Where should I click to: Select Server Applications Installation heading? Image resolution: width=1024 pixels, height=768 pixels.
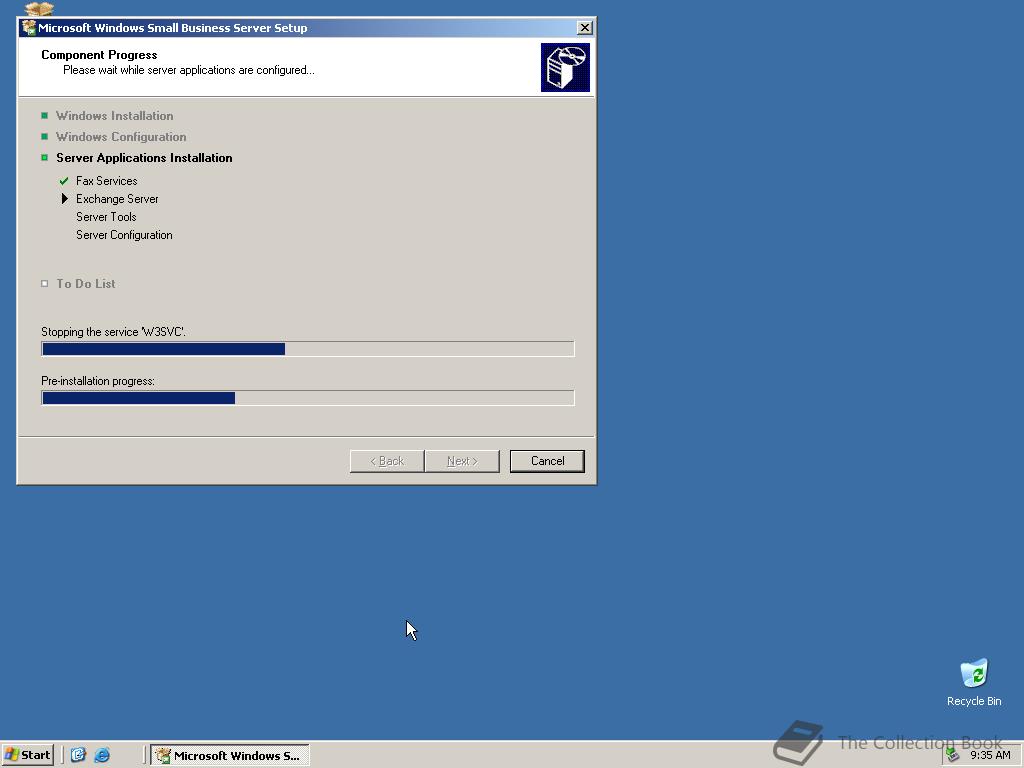pos(144,157)
